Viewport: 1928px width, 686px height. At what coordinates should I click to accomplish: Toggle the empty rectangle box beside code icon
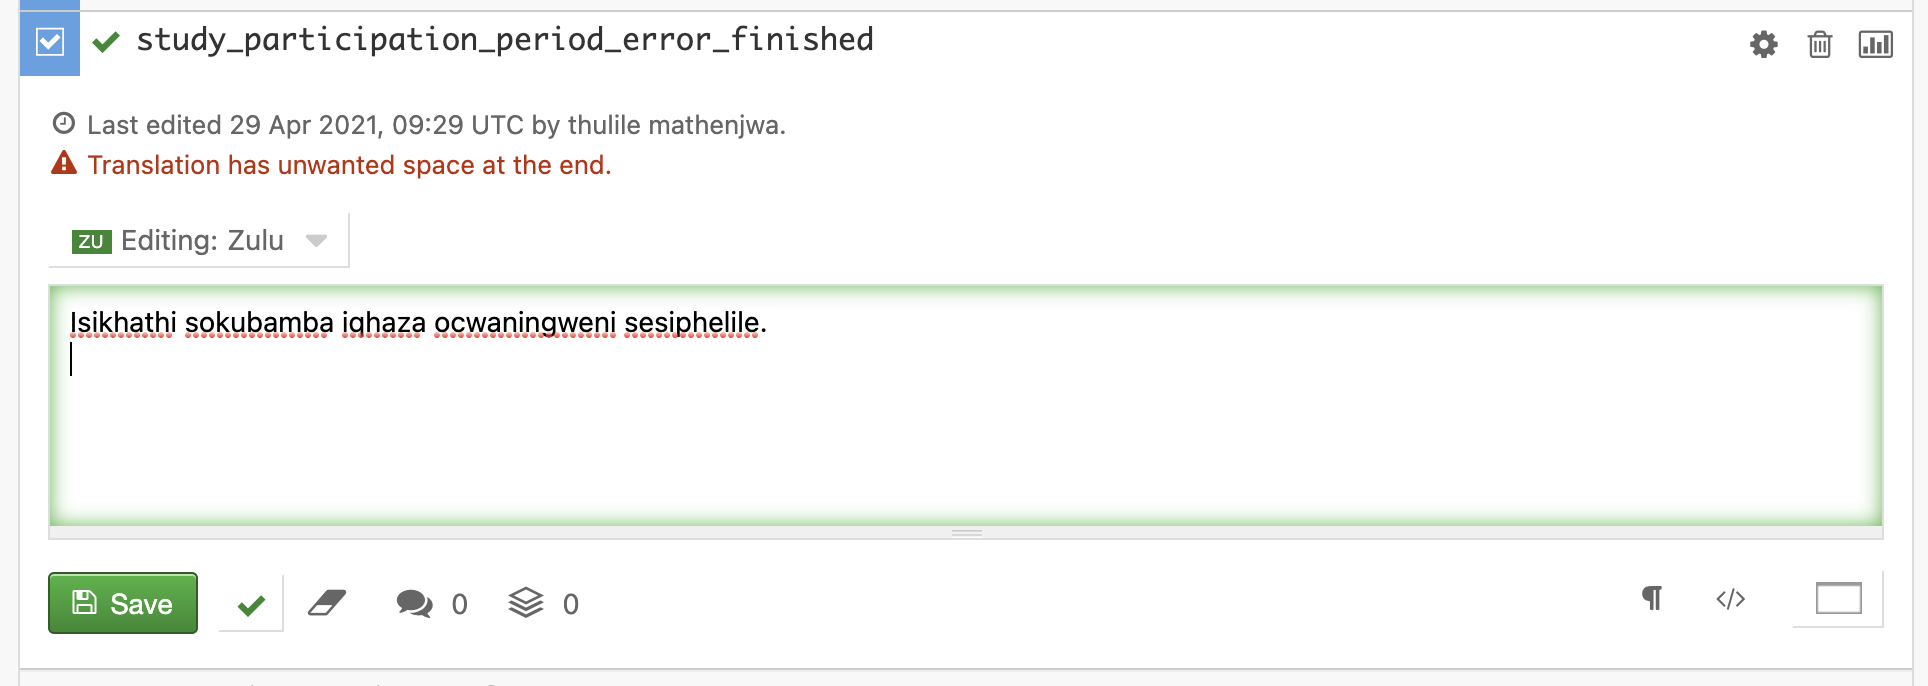pos(1838,598)
